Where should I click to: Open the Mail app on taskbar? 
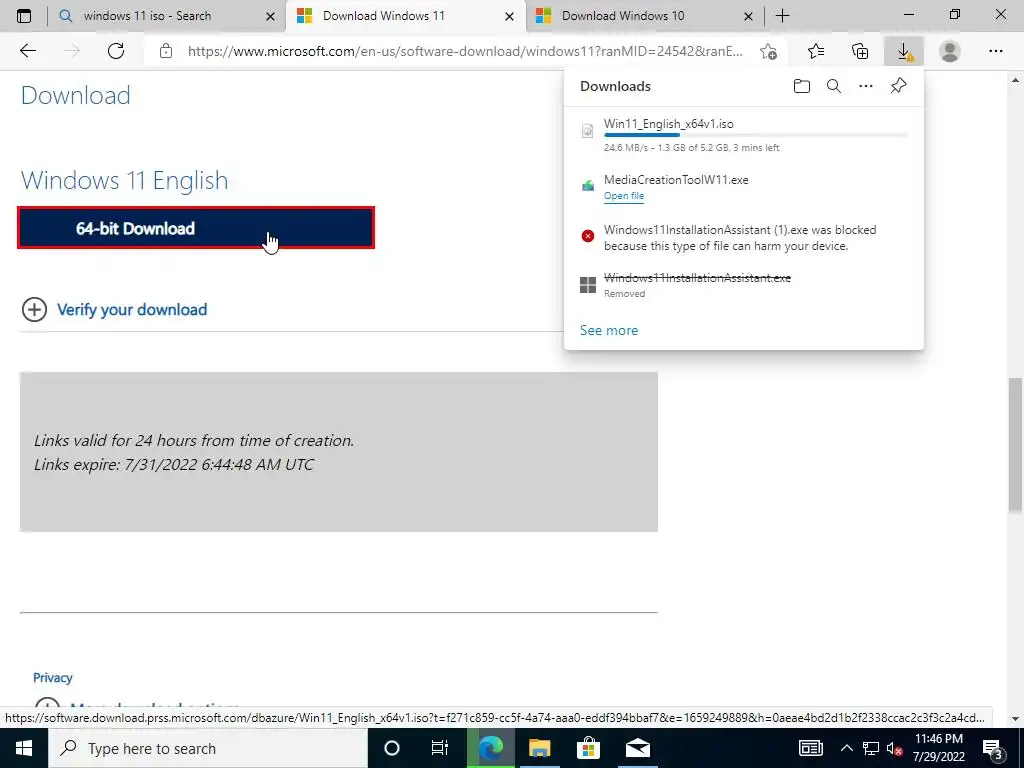[x=637, y=748]
